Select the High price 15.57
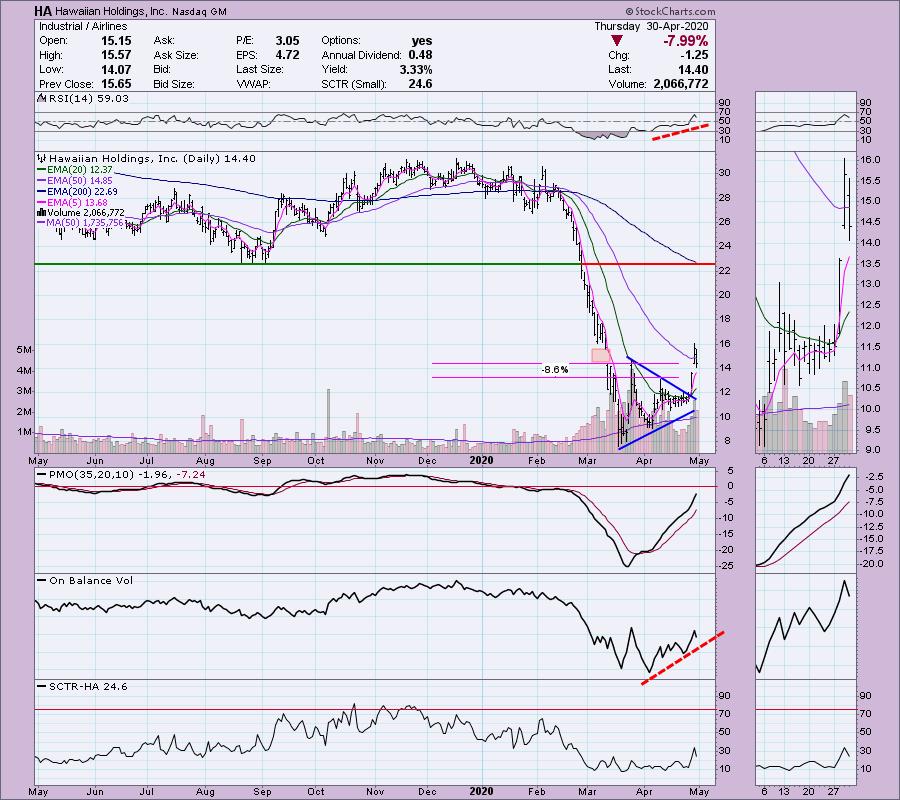 [116, 55]
